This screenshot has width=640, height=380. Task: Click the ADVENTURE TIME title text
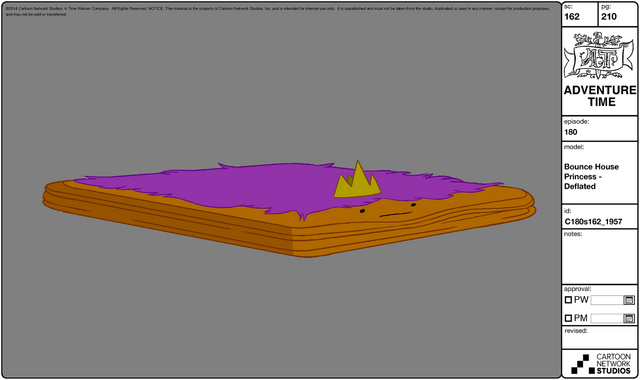click(x=600, y=96)
